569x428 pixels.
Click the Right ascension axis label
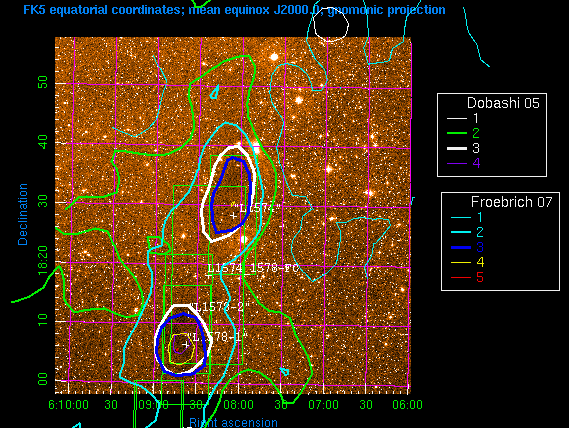click(233, 423)
